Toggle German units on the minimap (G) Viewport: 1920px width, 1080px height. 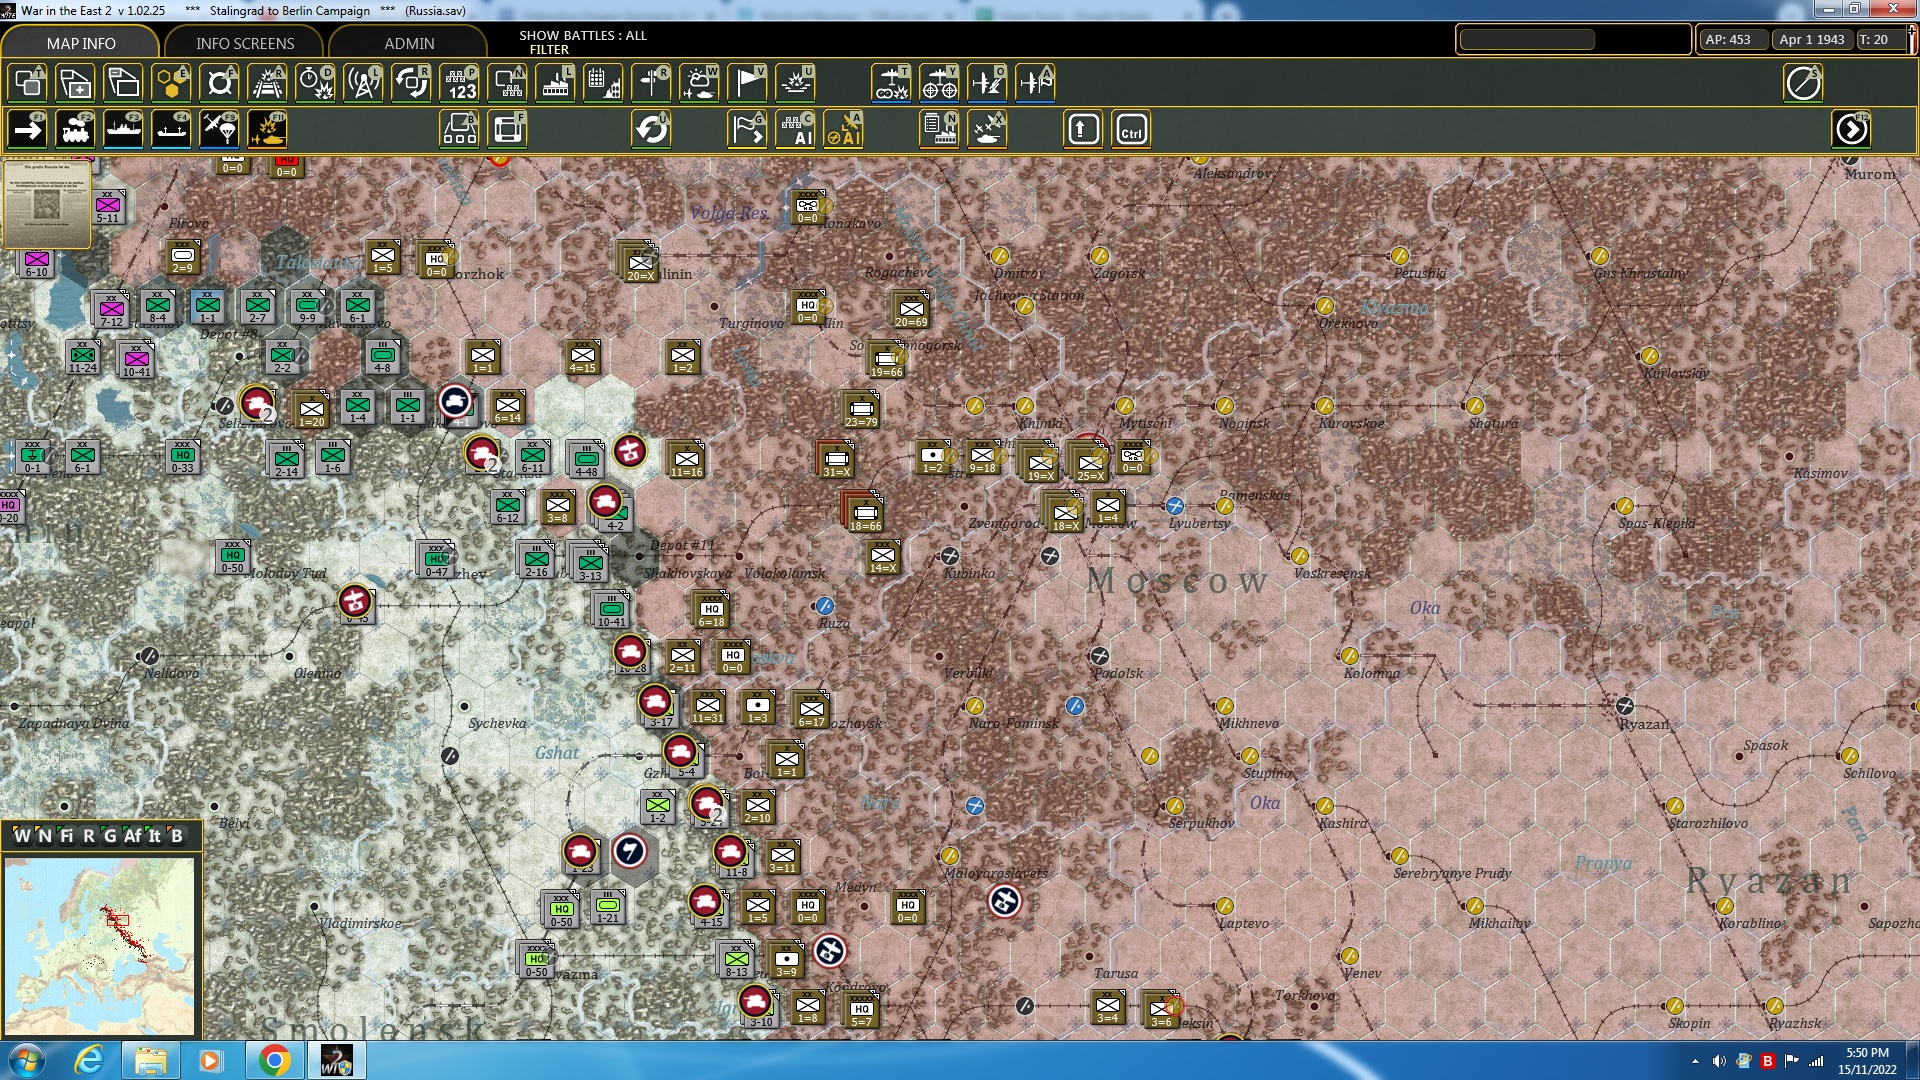click(x=110, y=837)
